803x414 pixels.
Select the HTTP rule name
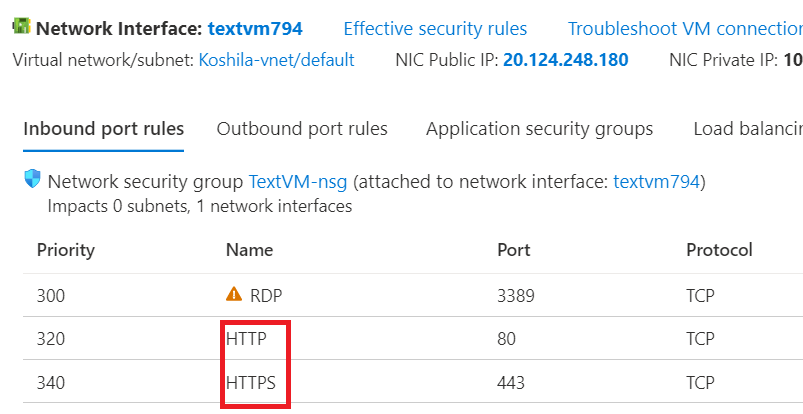click(x=246, y=339)
